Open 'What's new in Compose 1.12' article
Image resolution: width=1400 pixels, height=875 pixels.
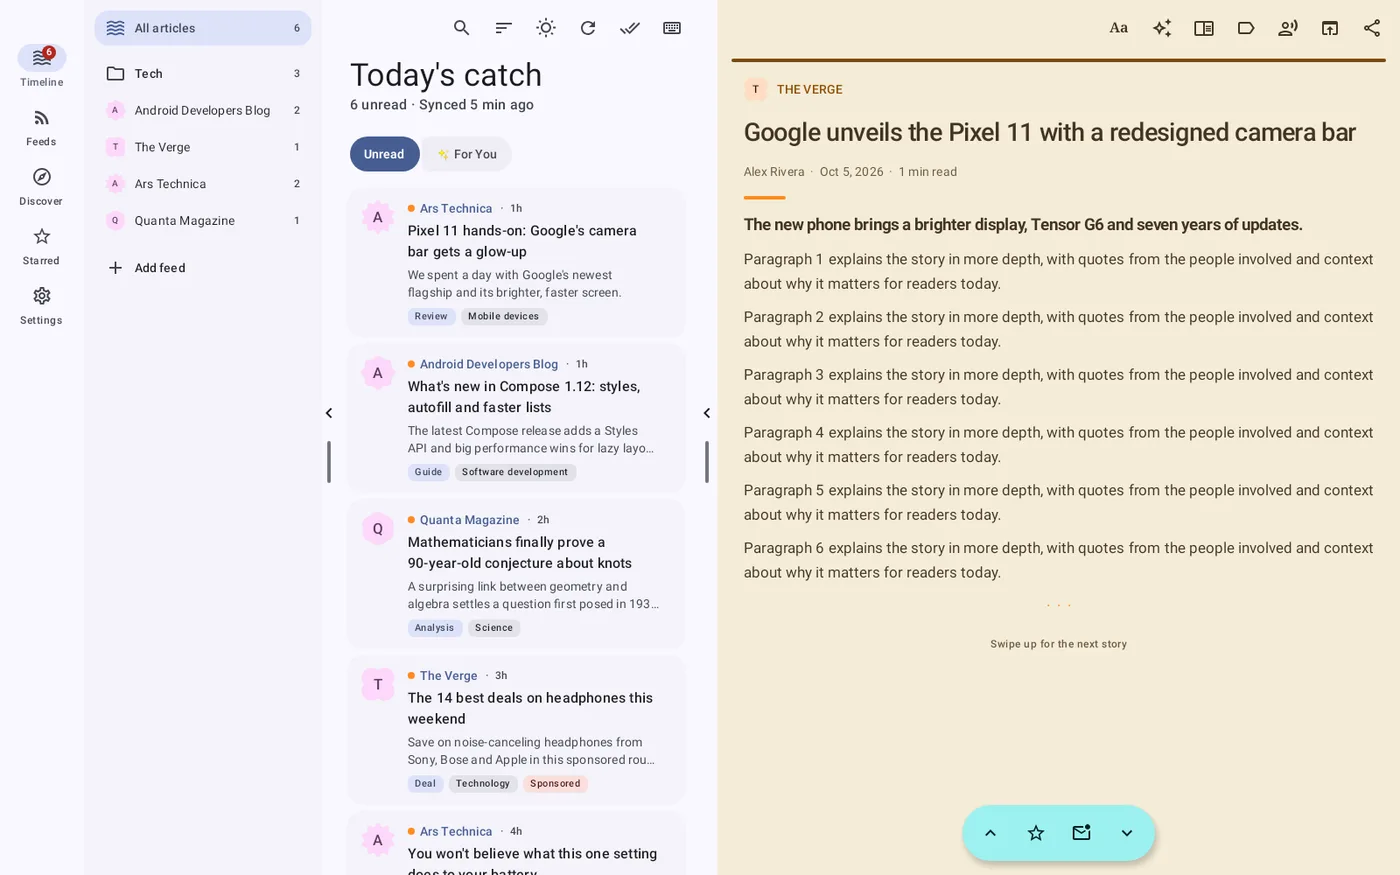coord(516,418)
